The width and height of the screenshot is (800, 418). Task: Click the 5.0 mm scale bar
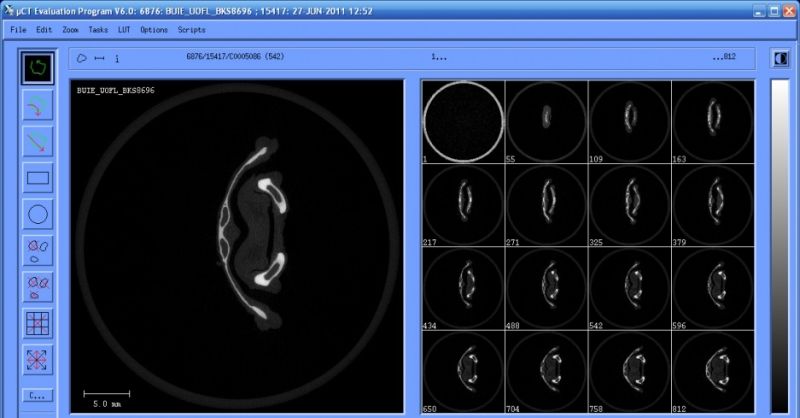107,399
